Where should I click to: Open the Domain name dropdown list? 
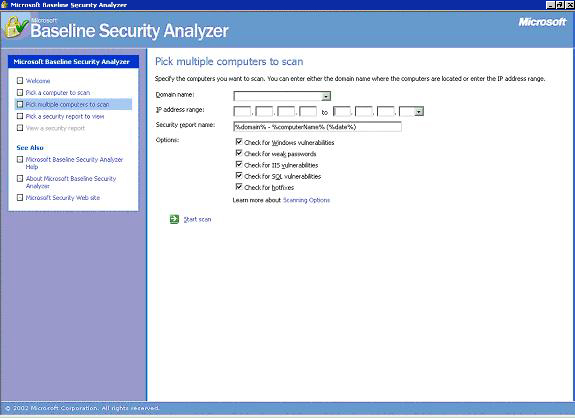326,96
